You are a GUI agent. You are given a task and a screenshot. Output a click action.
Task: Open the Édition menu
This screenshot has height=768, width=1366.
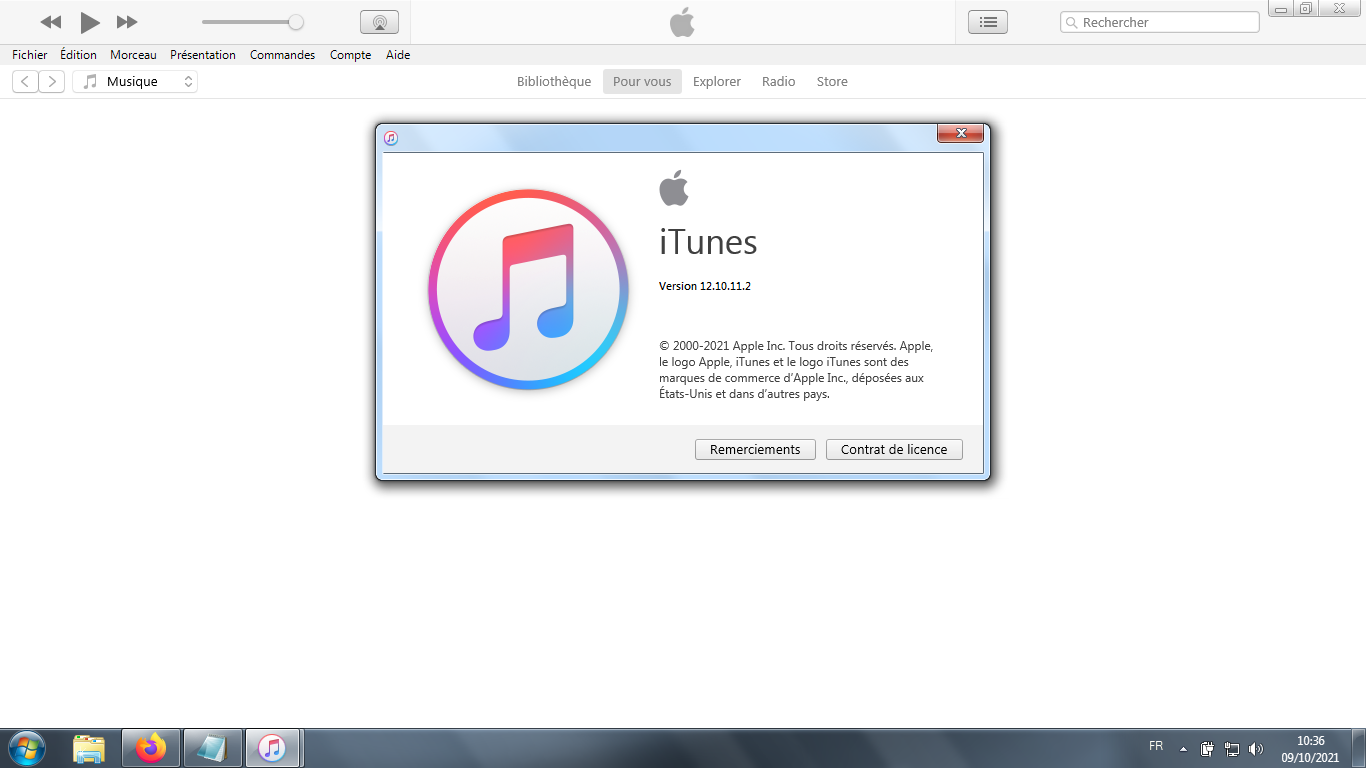click(x=78, y=55)
